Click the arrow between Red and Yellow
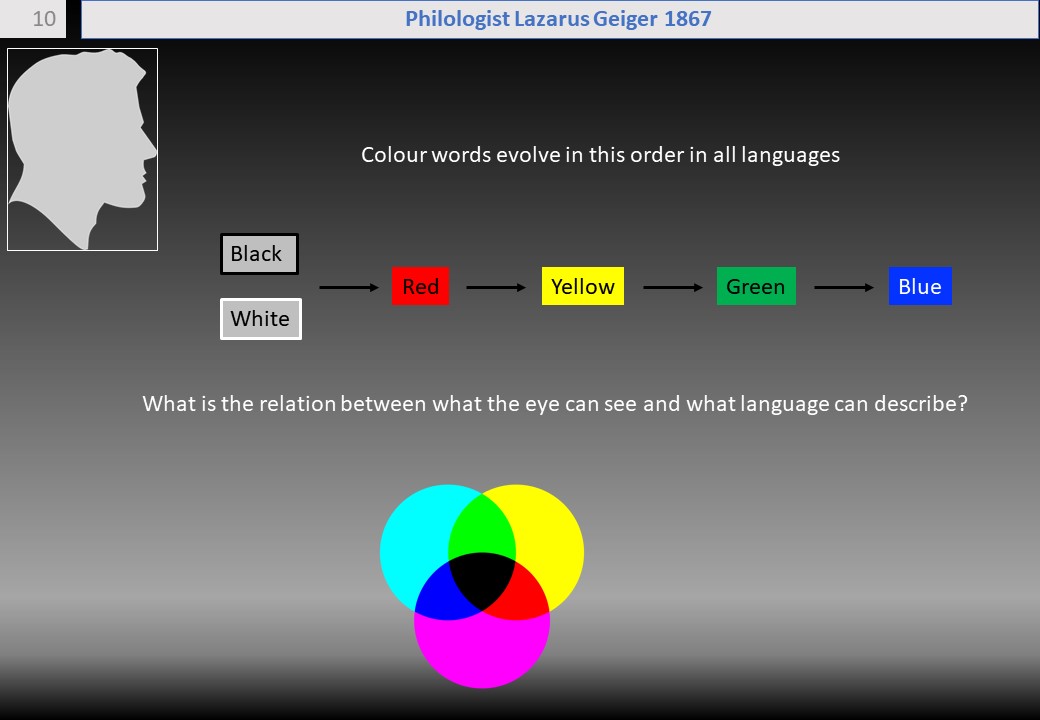1040x720 pixels. point(496,287)
